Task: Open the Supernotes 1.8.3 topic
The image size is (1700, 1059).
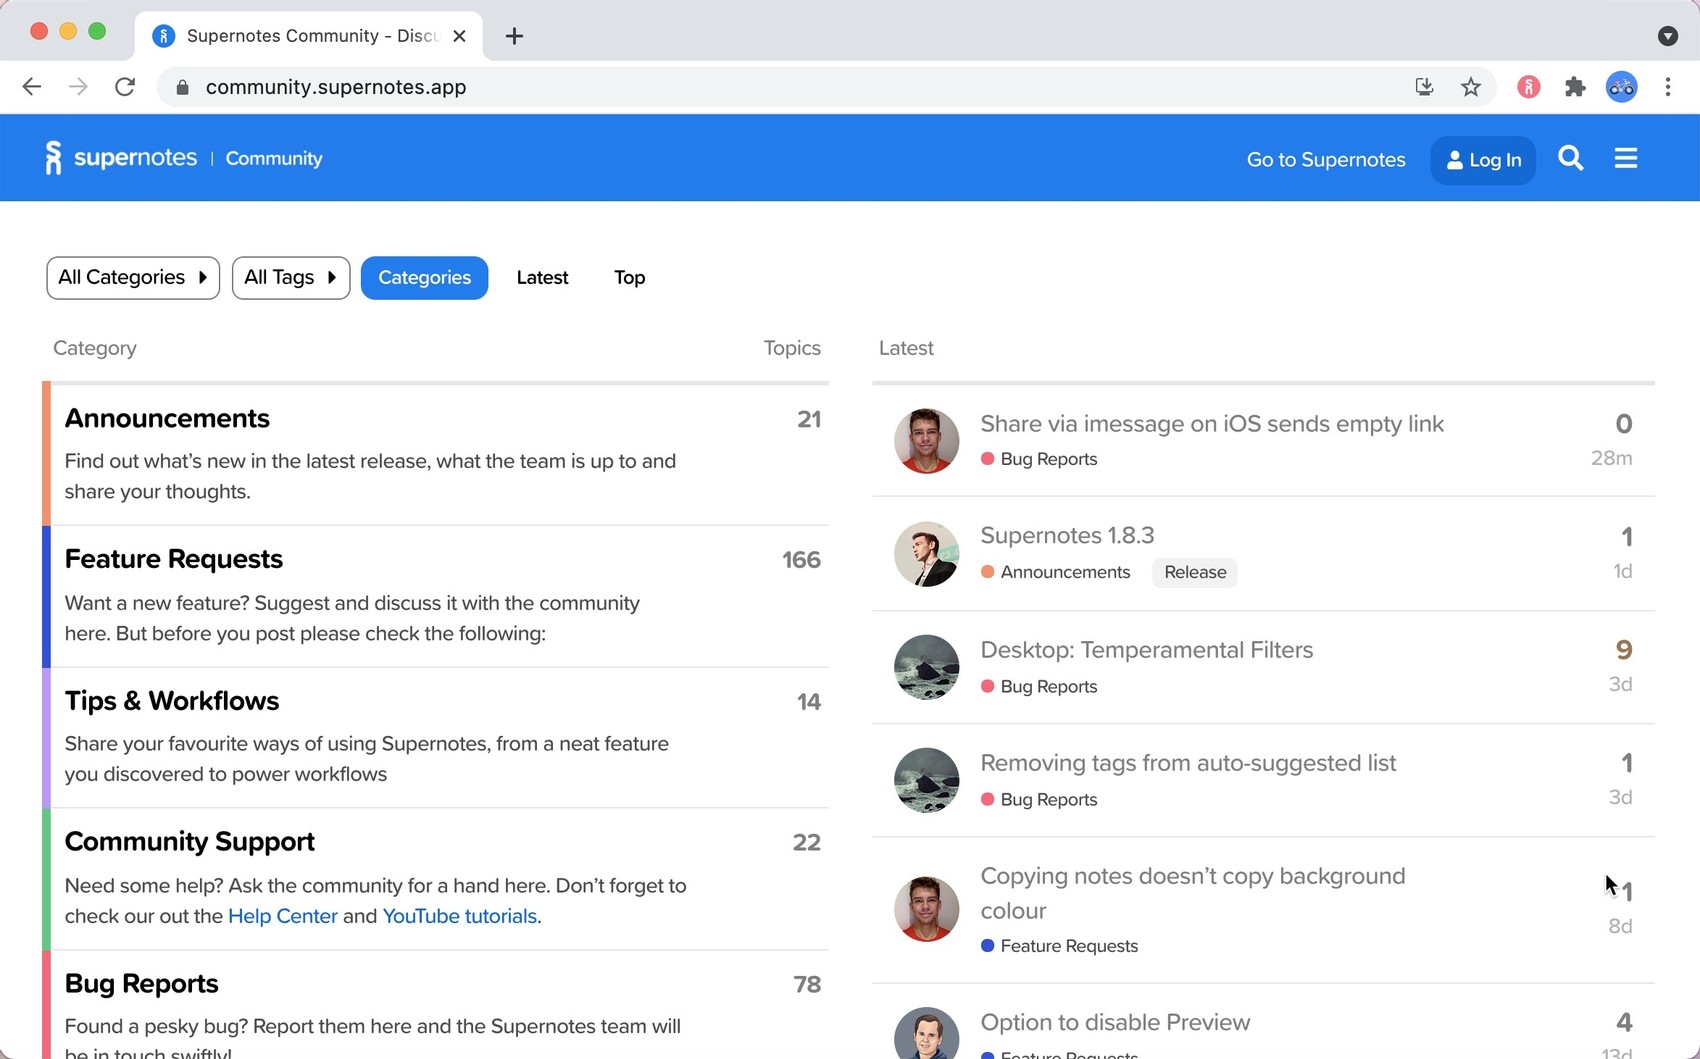Action: click(1067, 535)
